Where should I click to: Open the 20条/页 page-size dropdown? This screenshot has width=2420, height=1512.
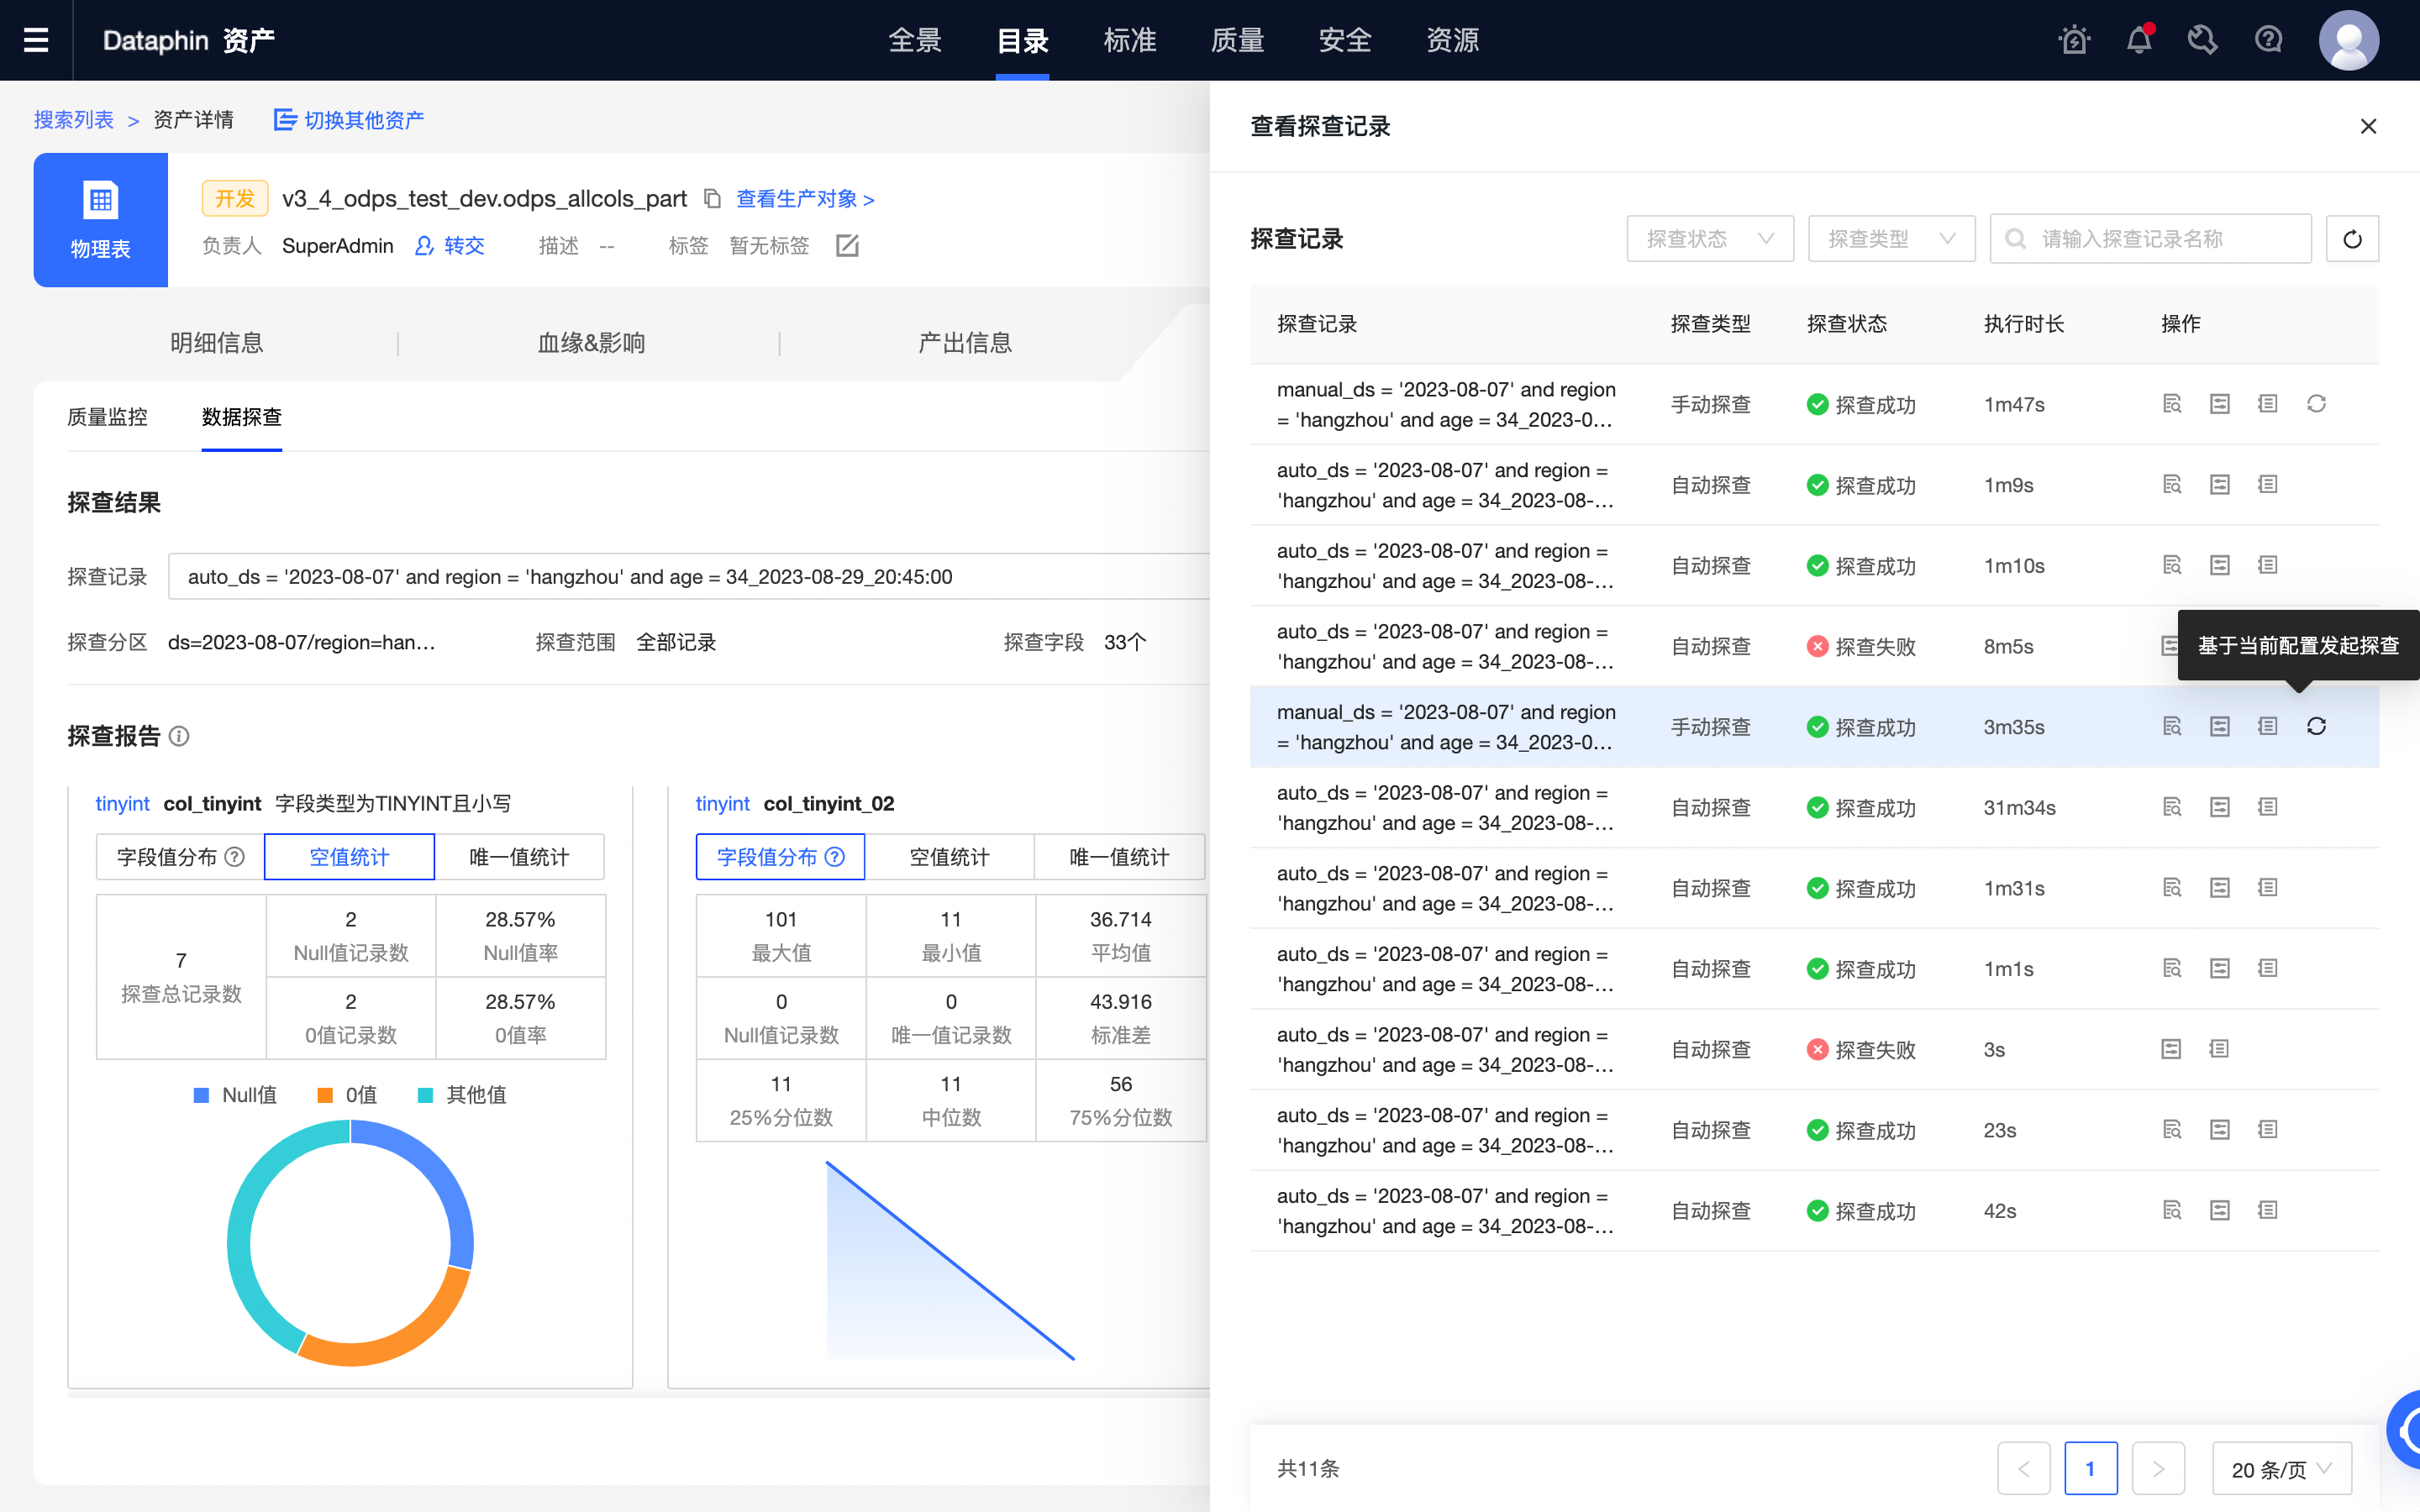pyautogui.click(x=2282, y=1468)
